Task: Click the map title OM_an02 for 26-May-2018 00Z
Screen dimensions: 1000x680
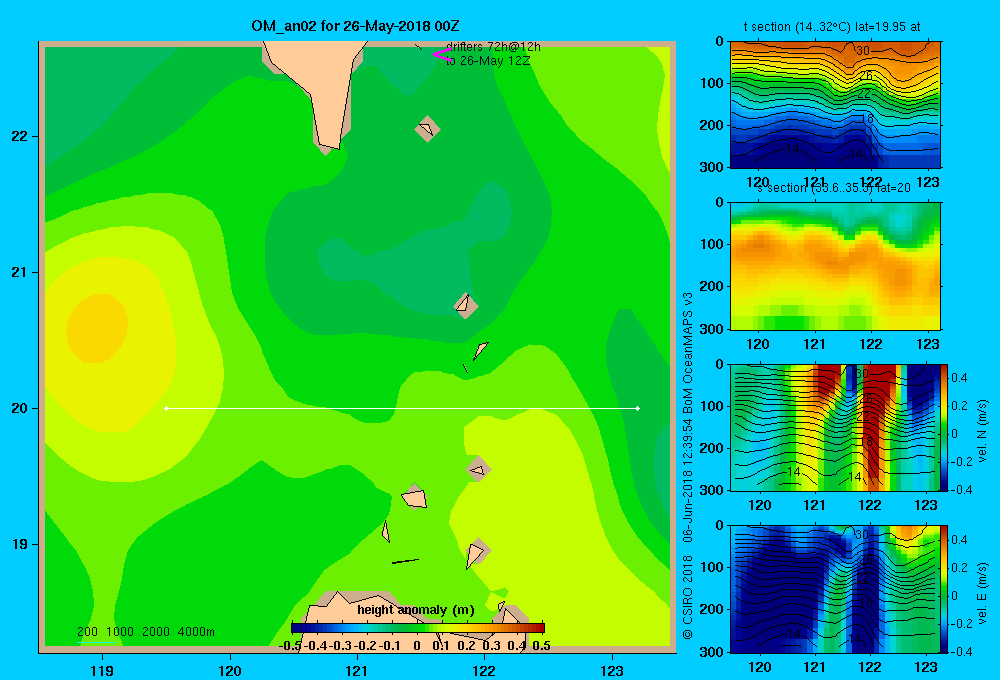Action: [x=355, y=26]
